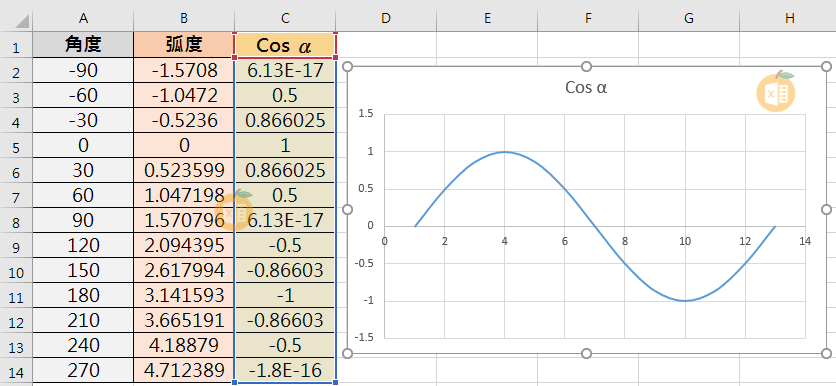The height and width of the screenshot is (386, 836).
Task: Click radian cell -0.5236
Action: point(184,120)
